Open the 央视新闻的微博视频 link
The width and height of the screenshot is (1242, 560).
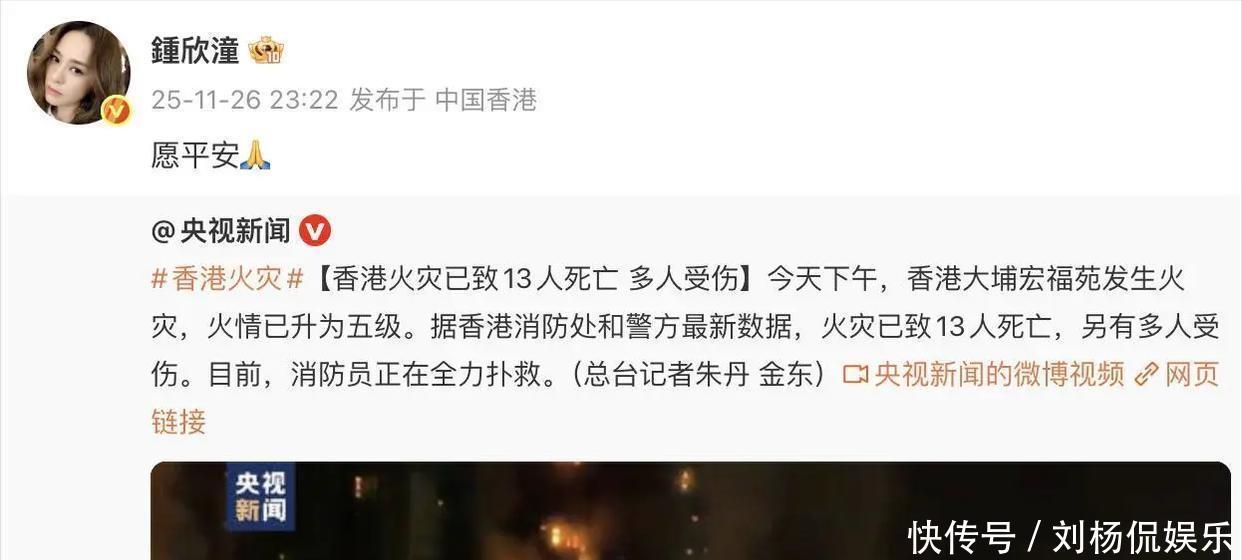click(999, 375)
